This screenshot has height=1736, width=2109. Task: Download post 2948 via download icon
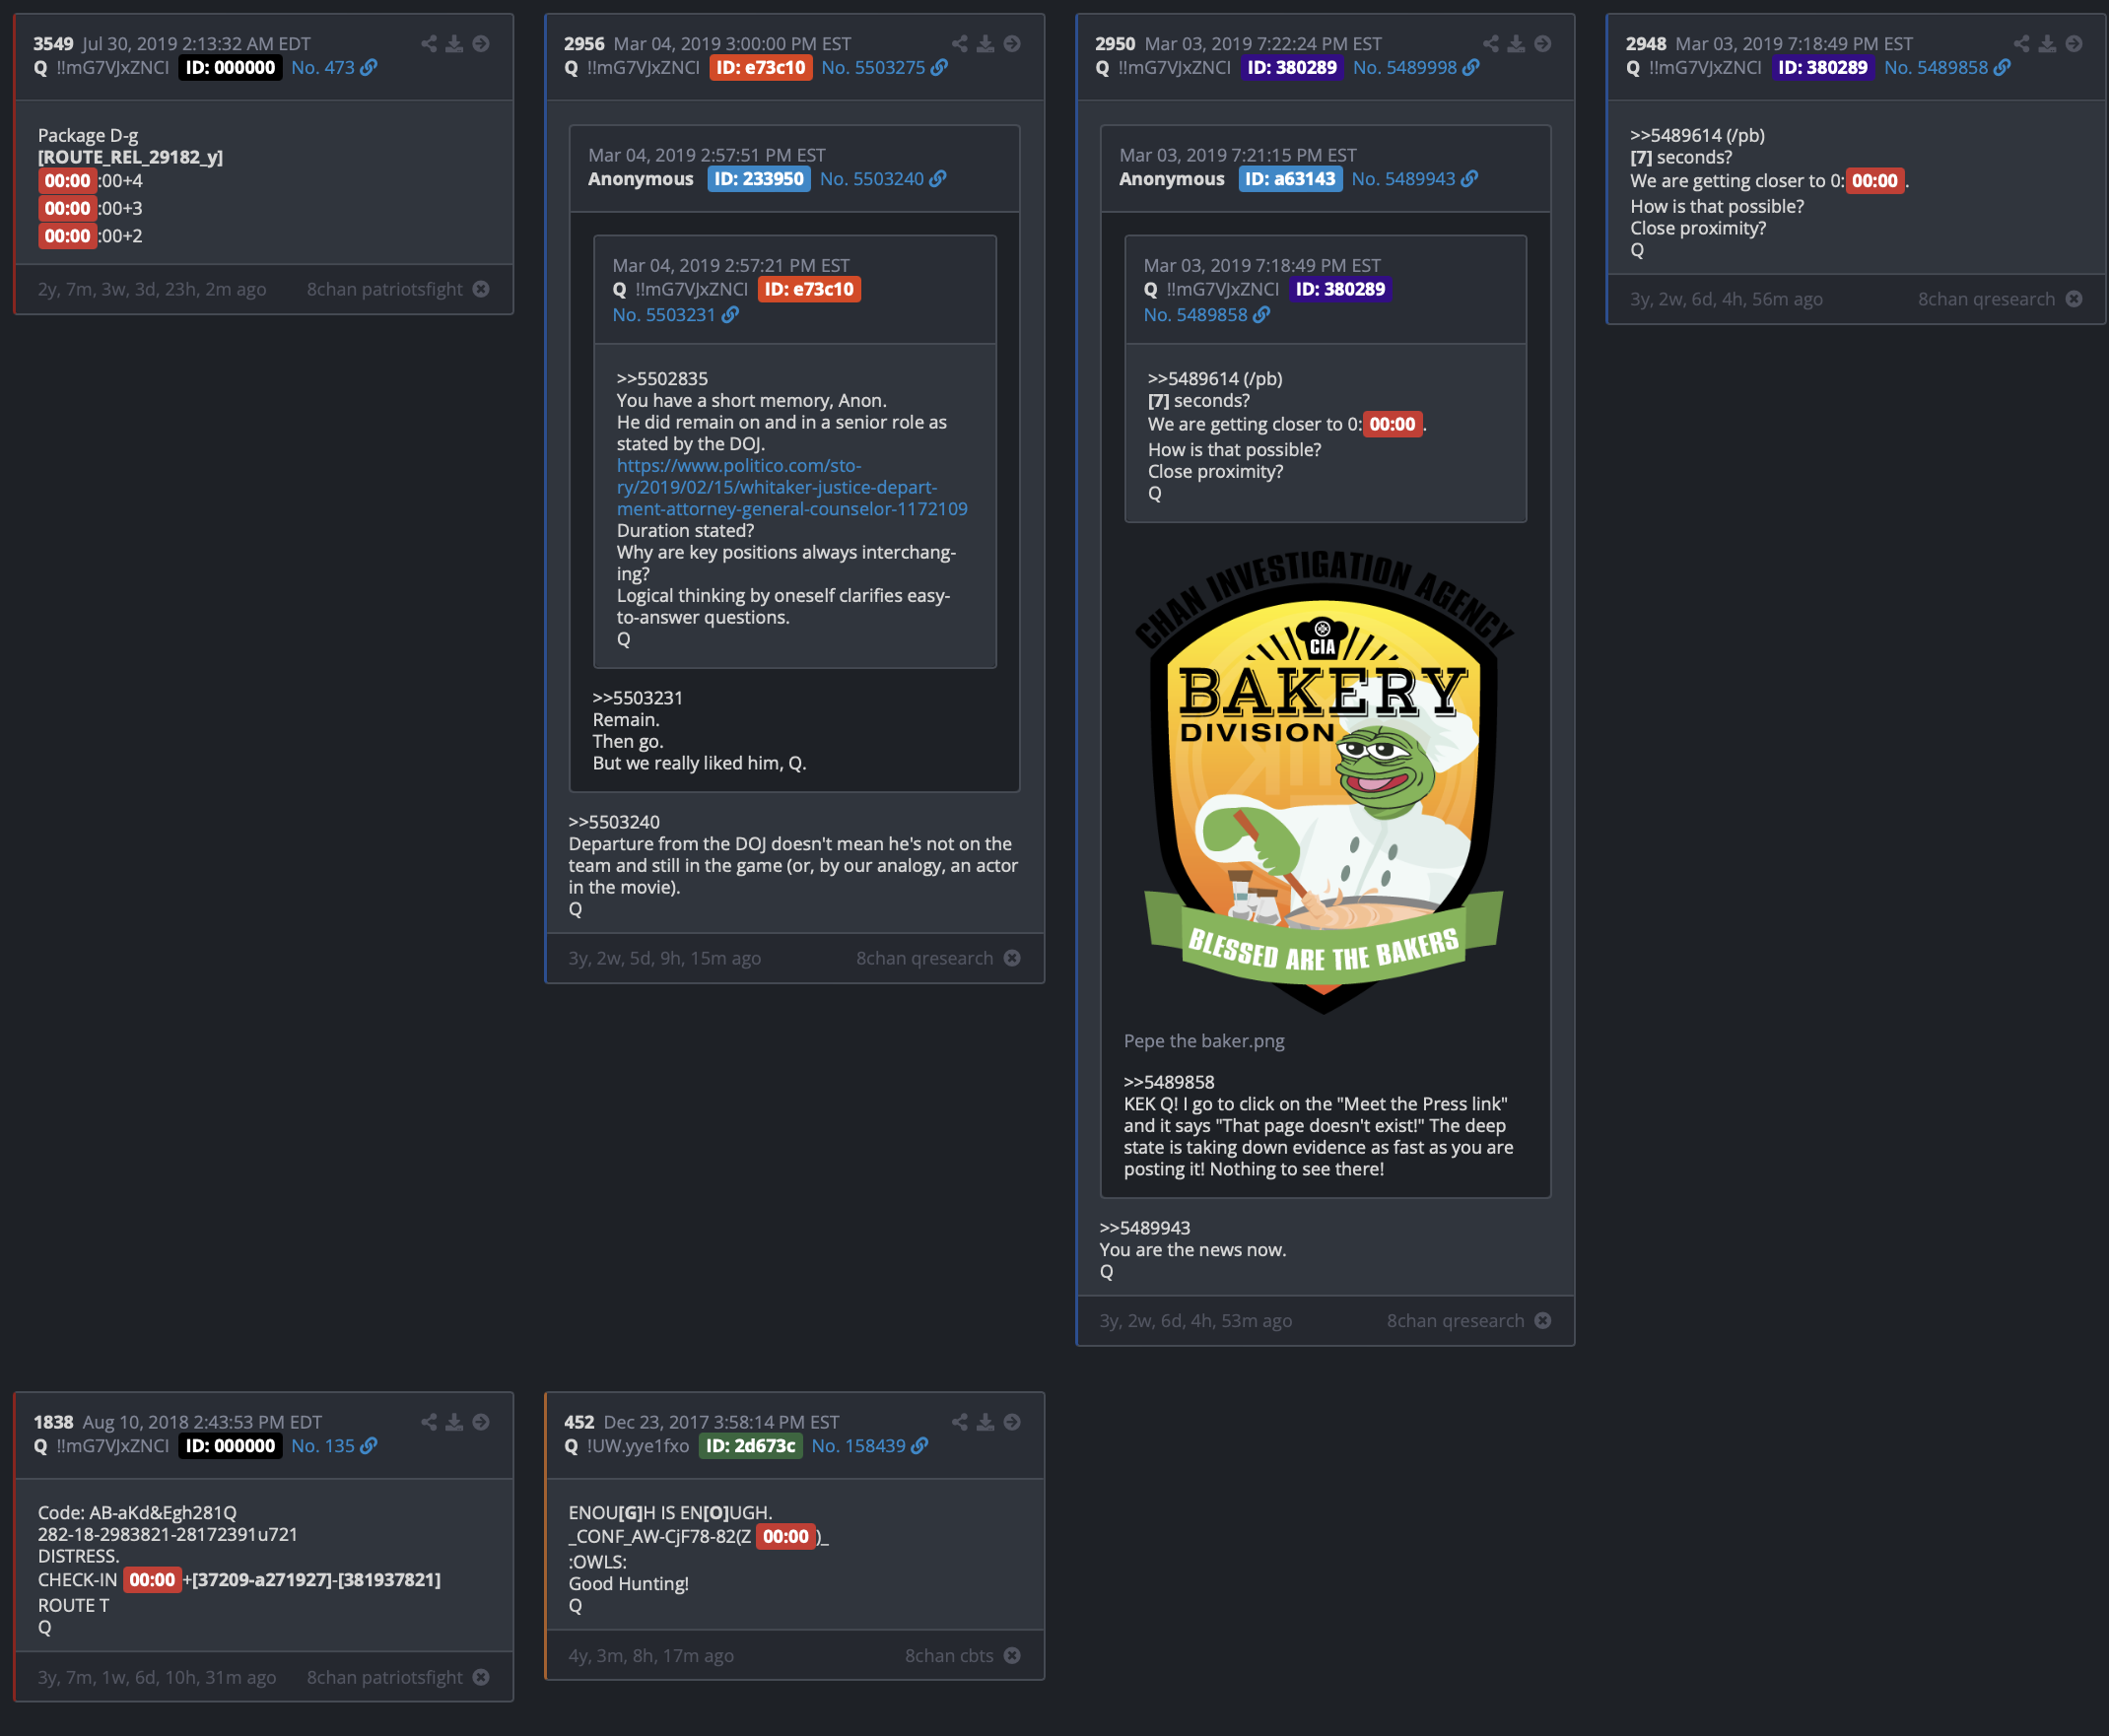click(x=2048, y=44)
